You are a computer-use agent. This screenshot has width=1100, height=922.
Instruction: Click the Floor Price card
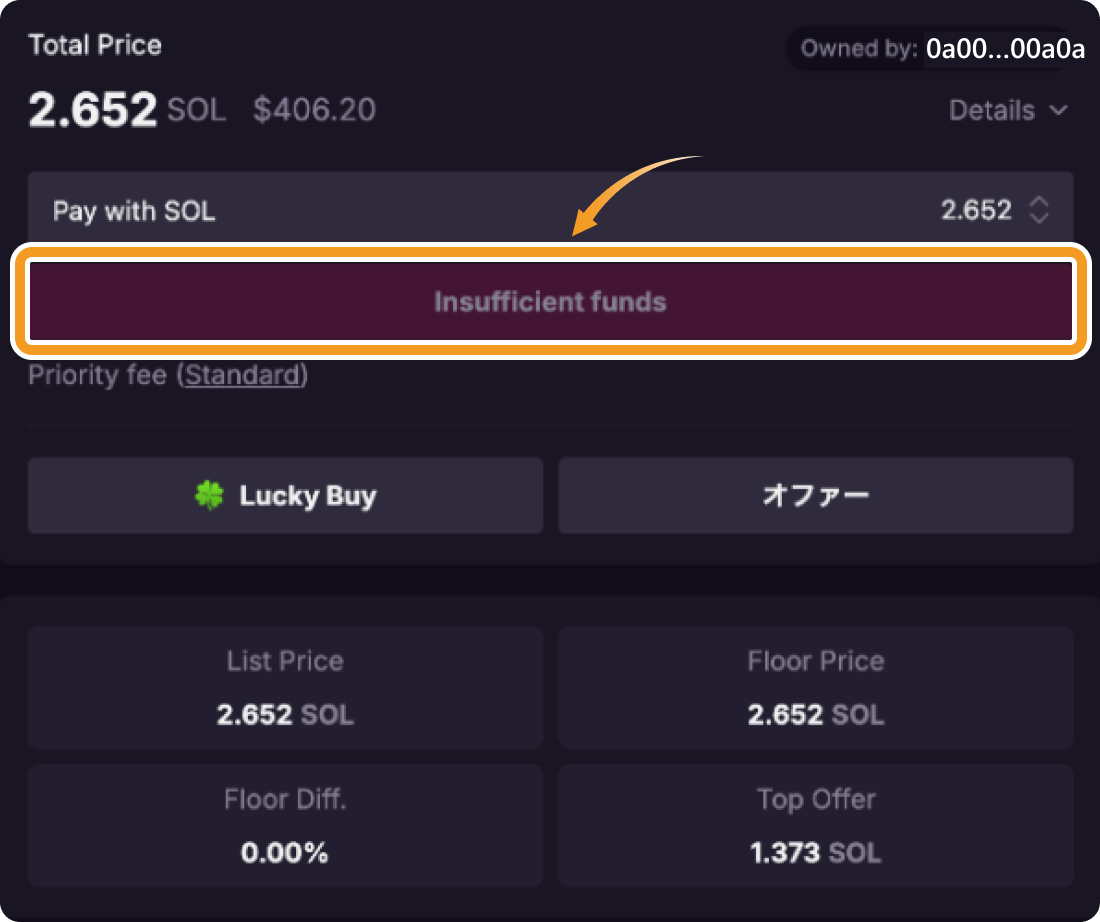pos(815,688)
